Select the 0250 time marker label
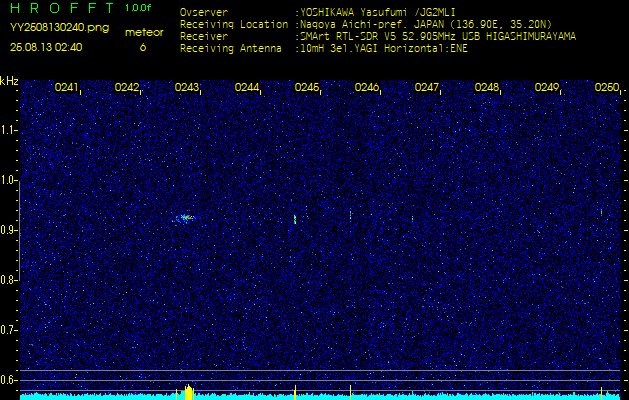This screenshot has height=400, width=629. [607, 87]
